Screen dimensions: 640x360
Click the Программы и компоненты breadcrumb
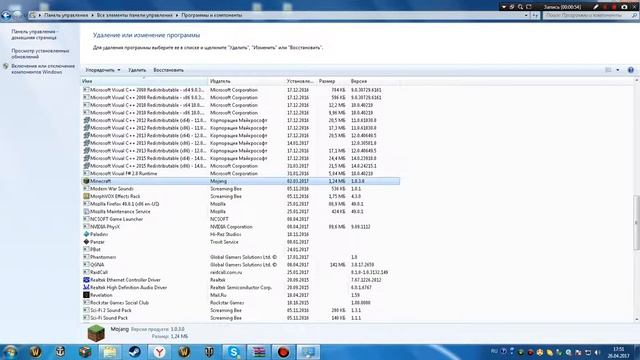point(211,15)
